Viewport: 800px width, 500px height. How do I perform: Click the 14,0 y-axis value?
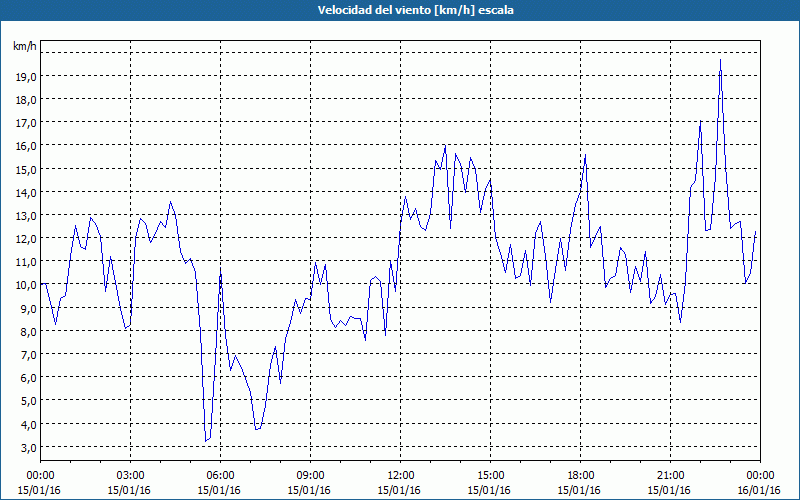pos(26,192)
